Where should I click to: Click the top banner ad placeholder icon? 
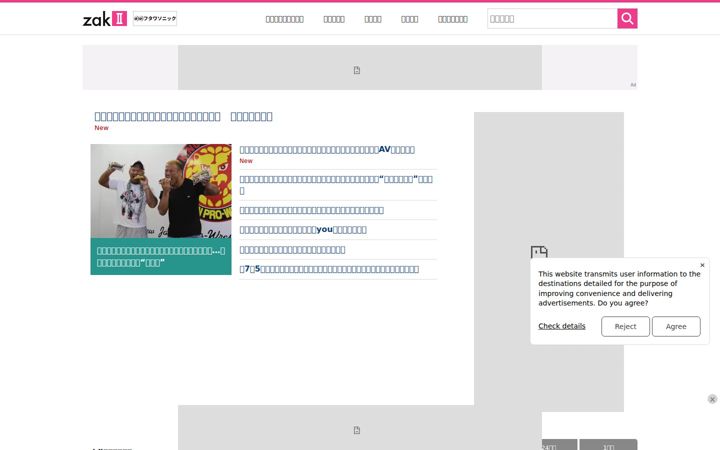[357, 70]
